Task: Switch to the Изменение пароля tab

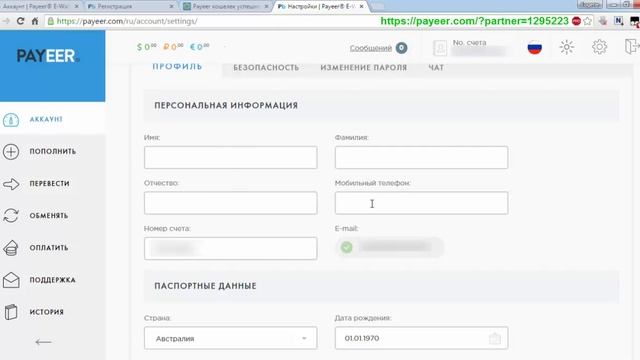Action: (364, 68)
